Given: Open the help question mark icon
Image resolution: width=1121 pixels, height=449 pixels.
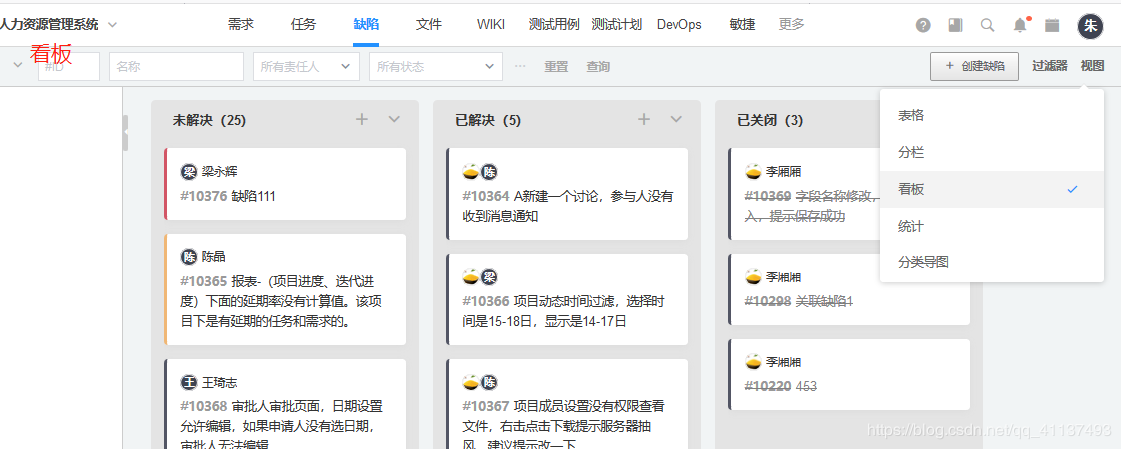Looking at the screenshot, I should click(924, 26).
